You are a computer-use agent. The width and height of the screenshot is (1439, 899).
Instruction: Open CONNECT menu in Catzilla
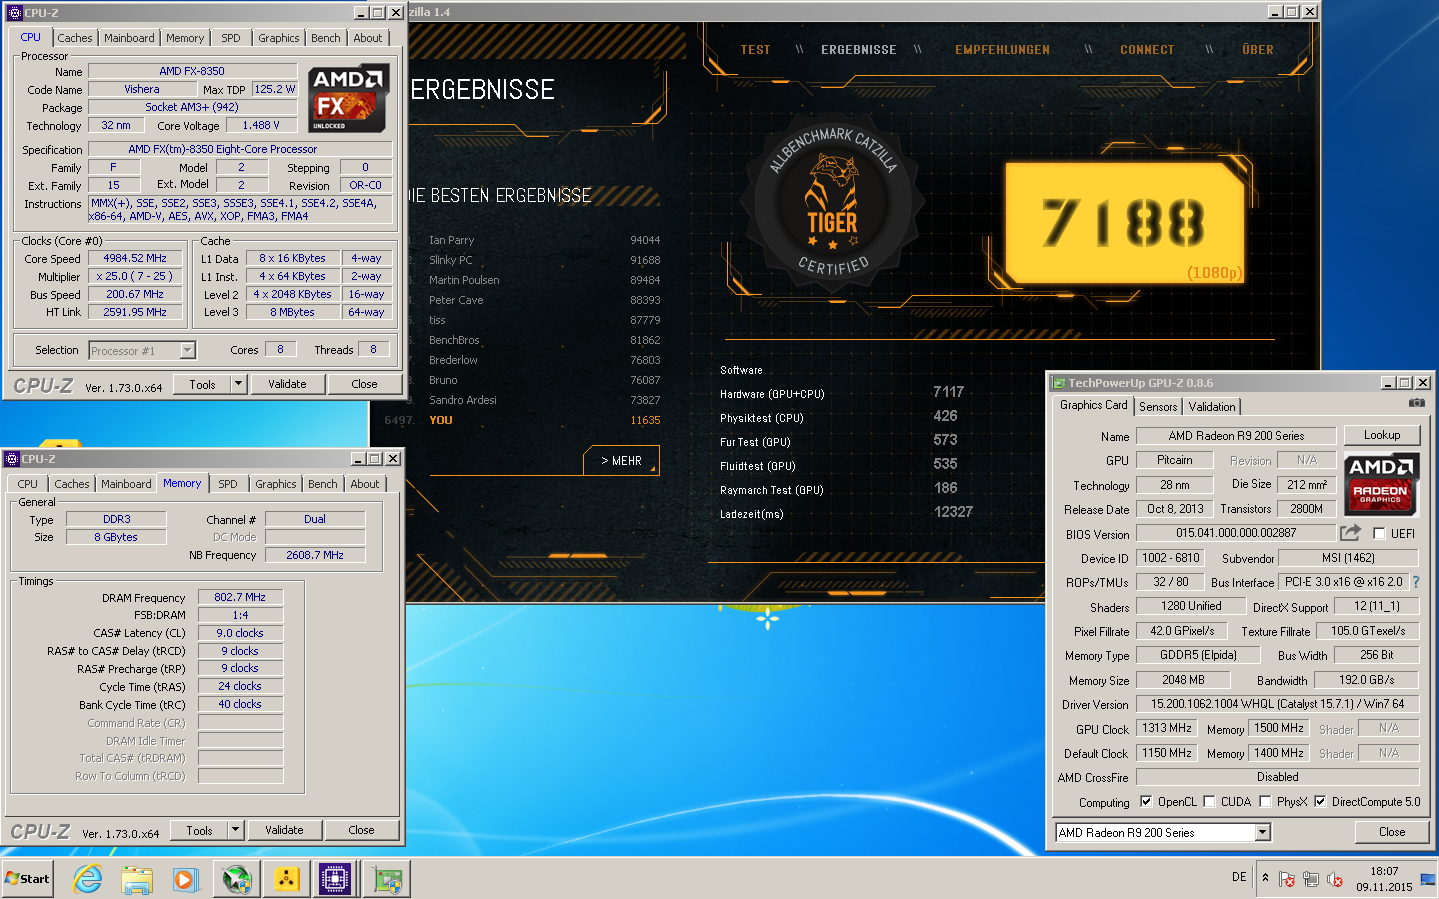[1147, 50]
